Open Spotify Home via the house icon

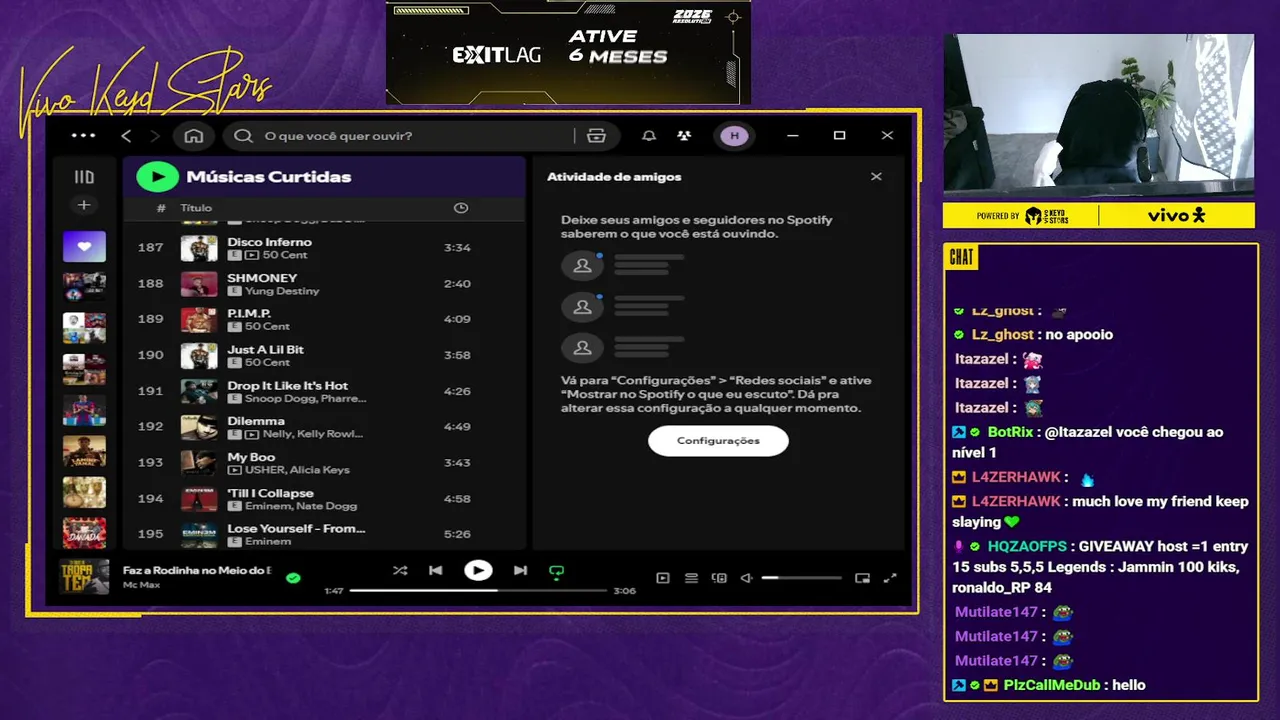(x=194, y=136)
